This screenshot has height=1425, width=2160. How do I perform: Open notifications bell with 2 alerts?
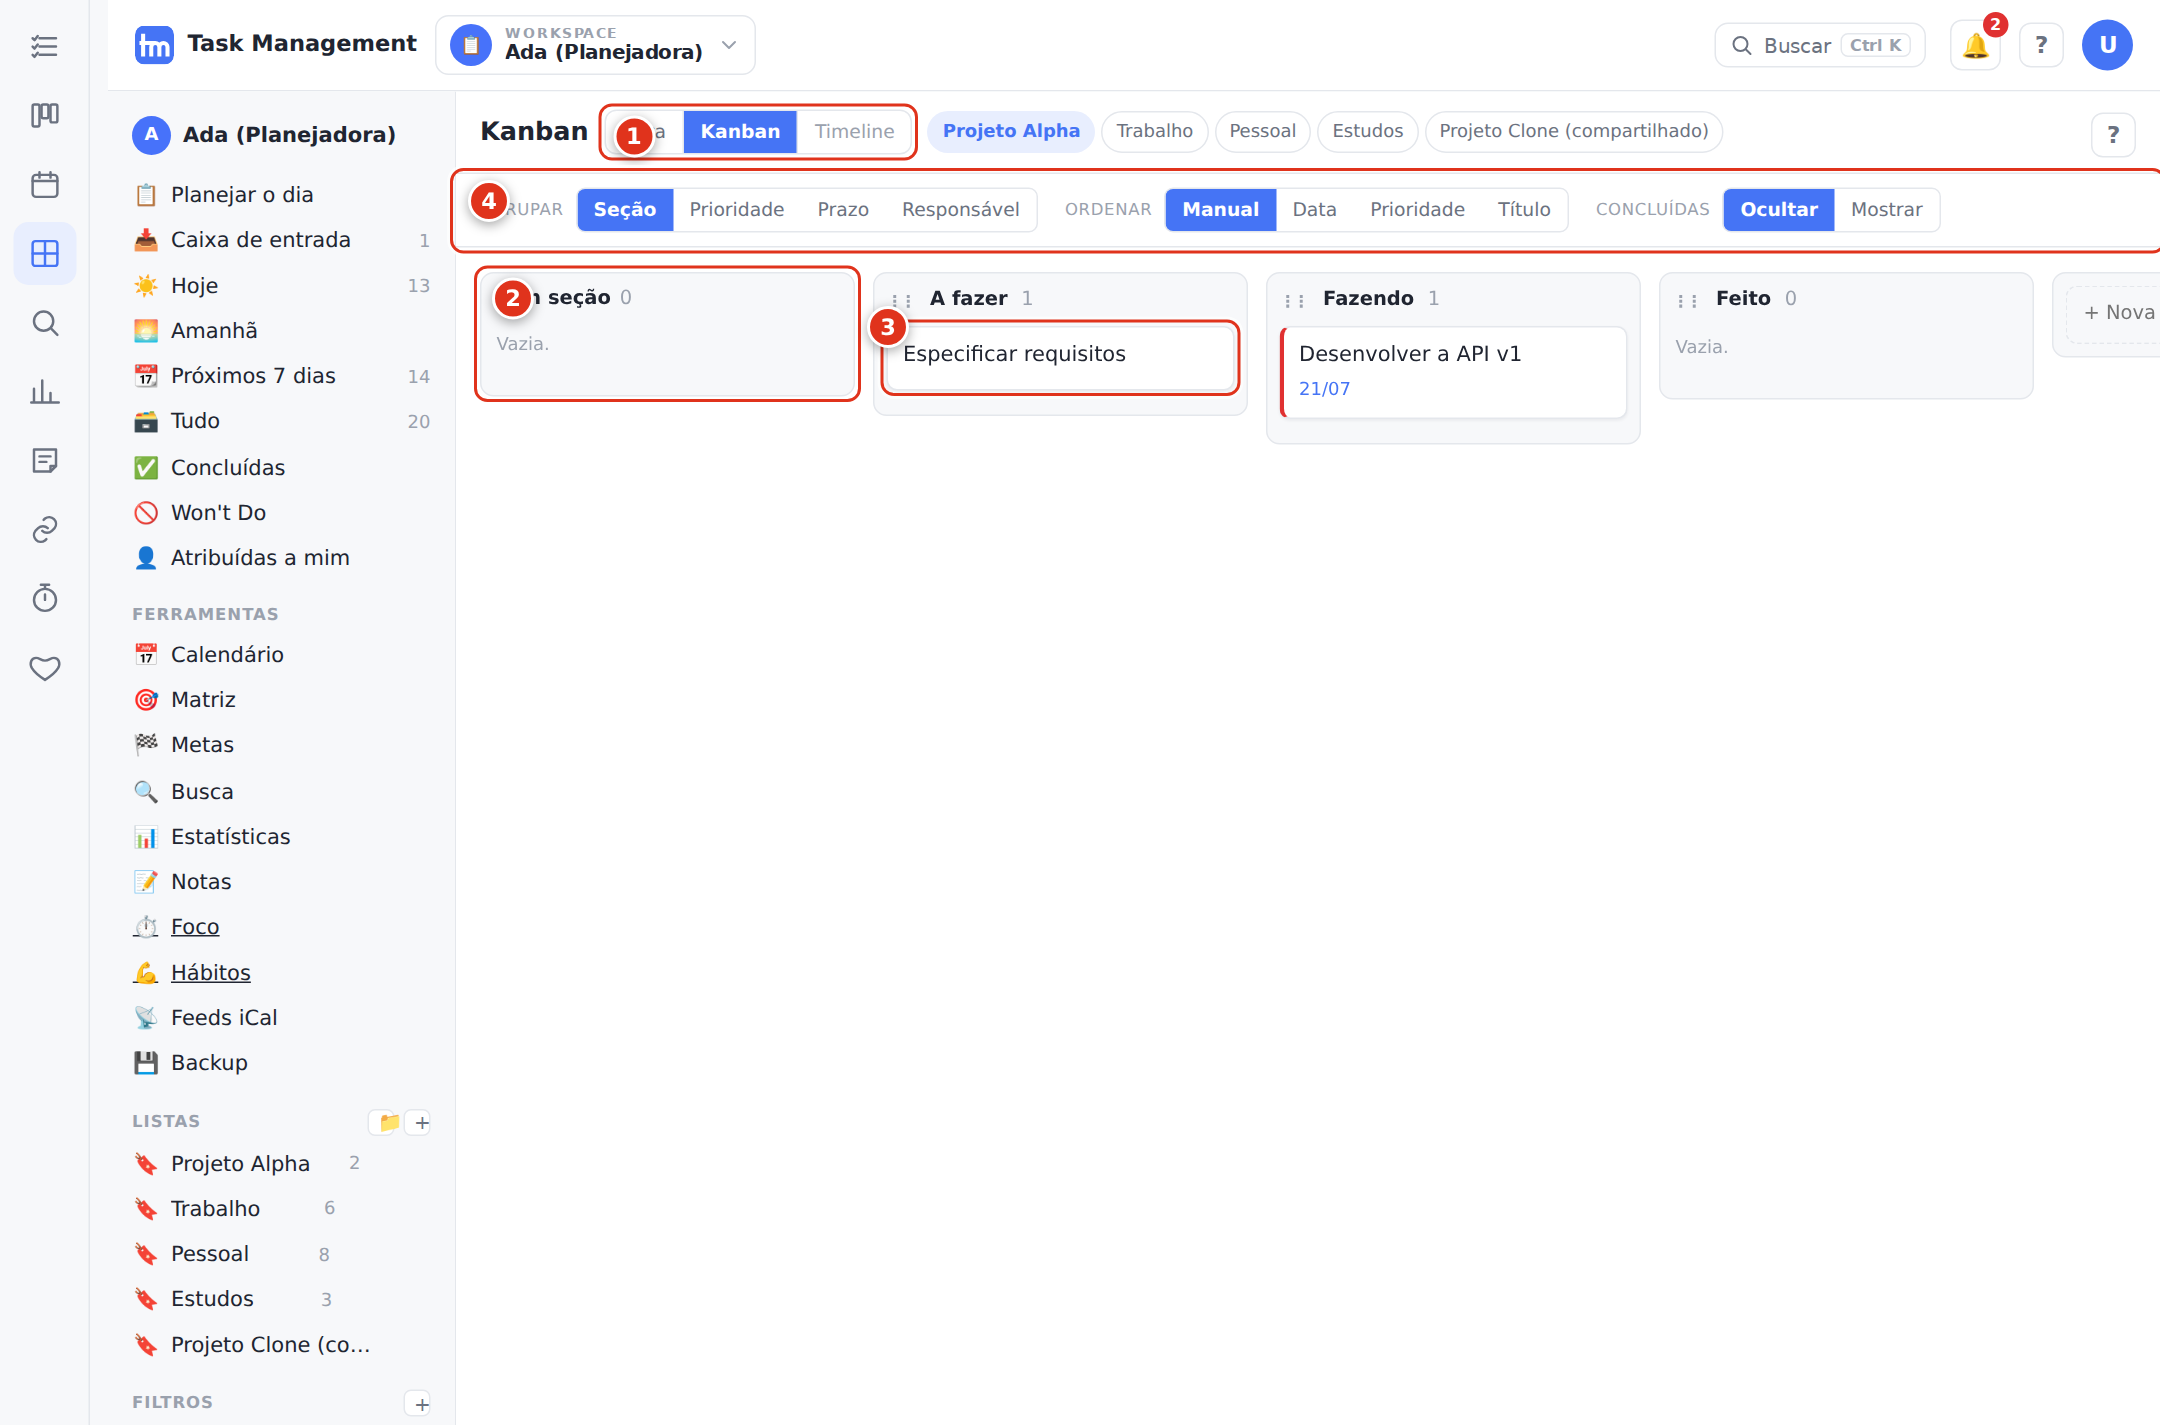coord(1975,46)
